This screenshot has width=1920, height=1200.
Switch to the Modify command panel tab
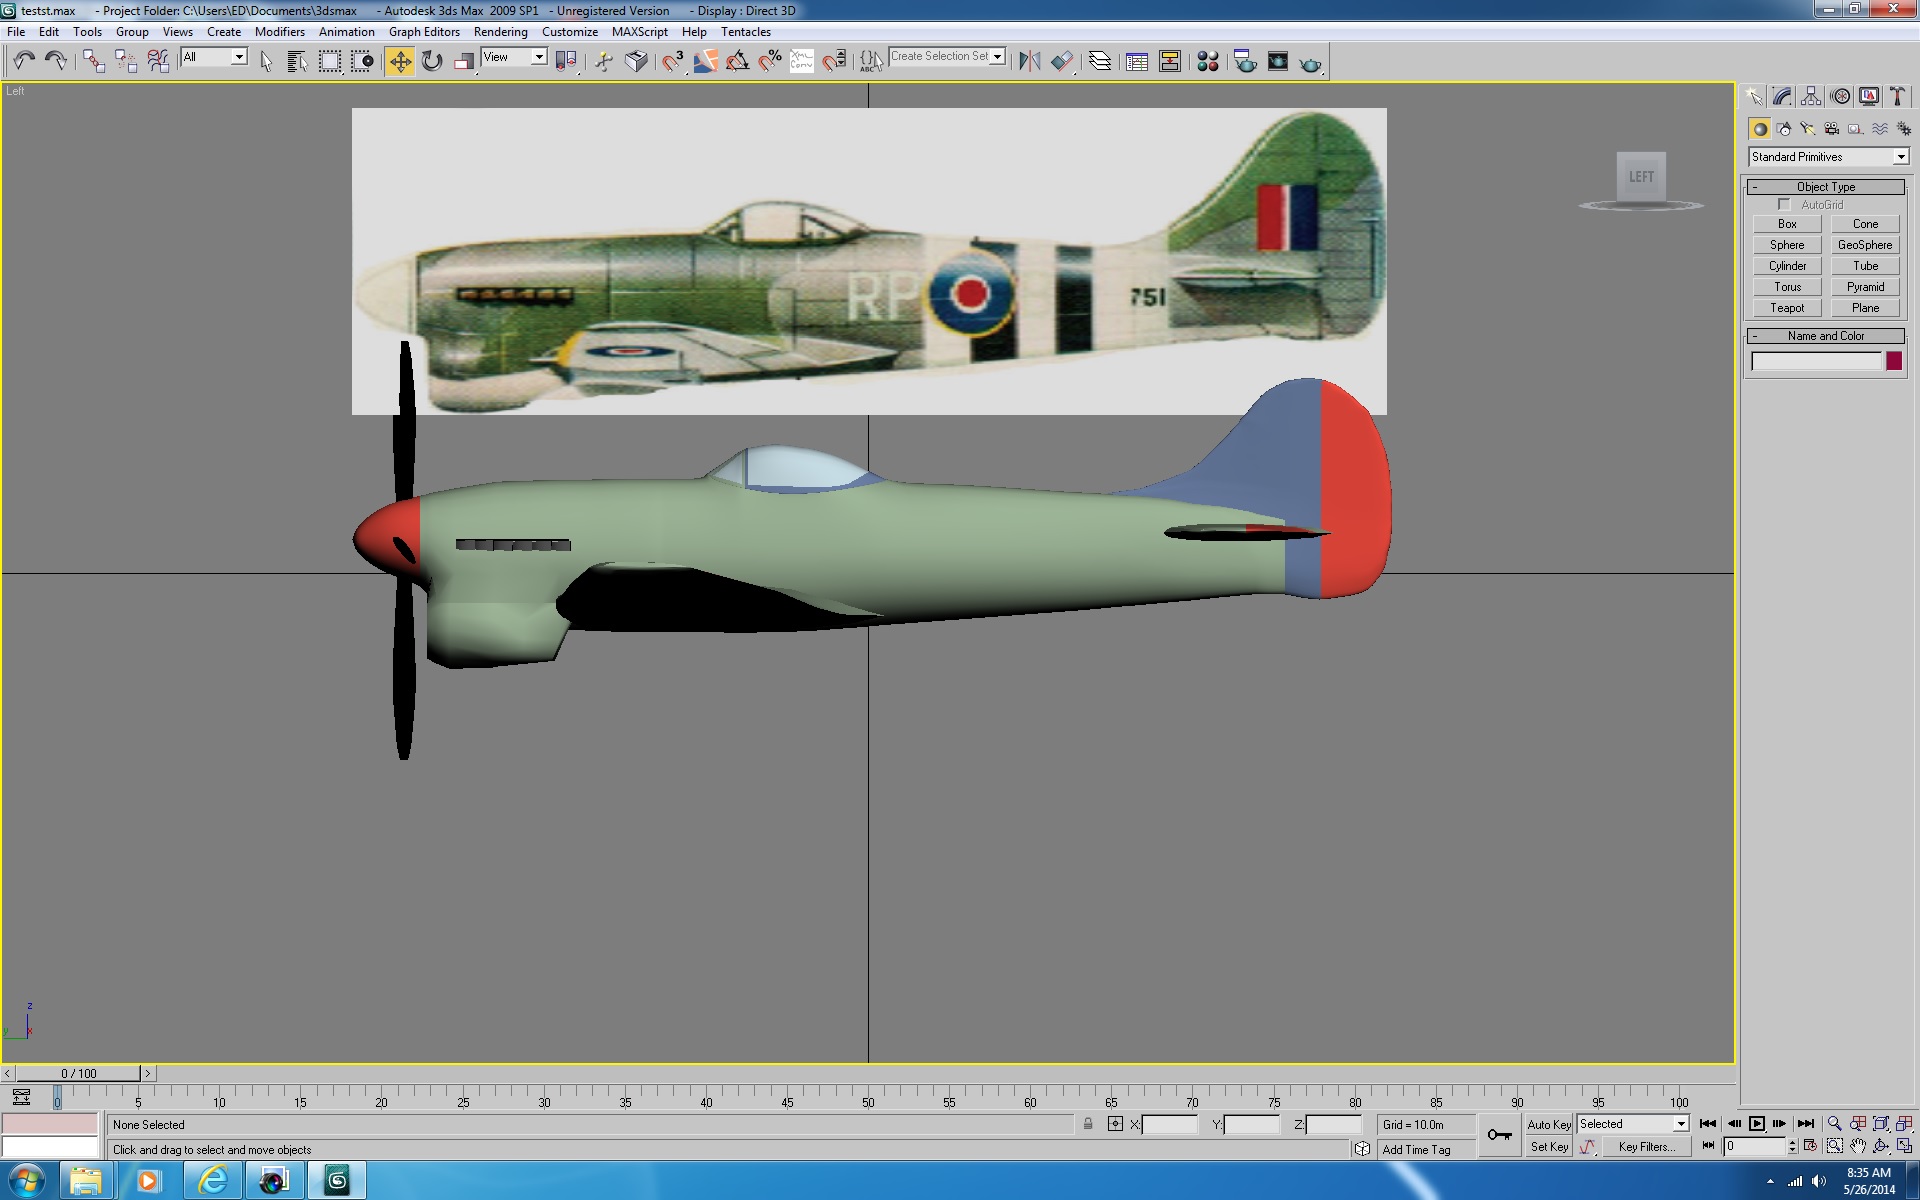(1782, 96)
